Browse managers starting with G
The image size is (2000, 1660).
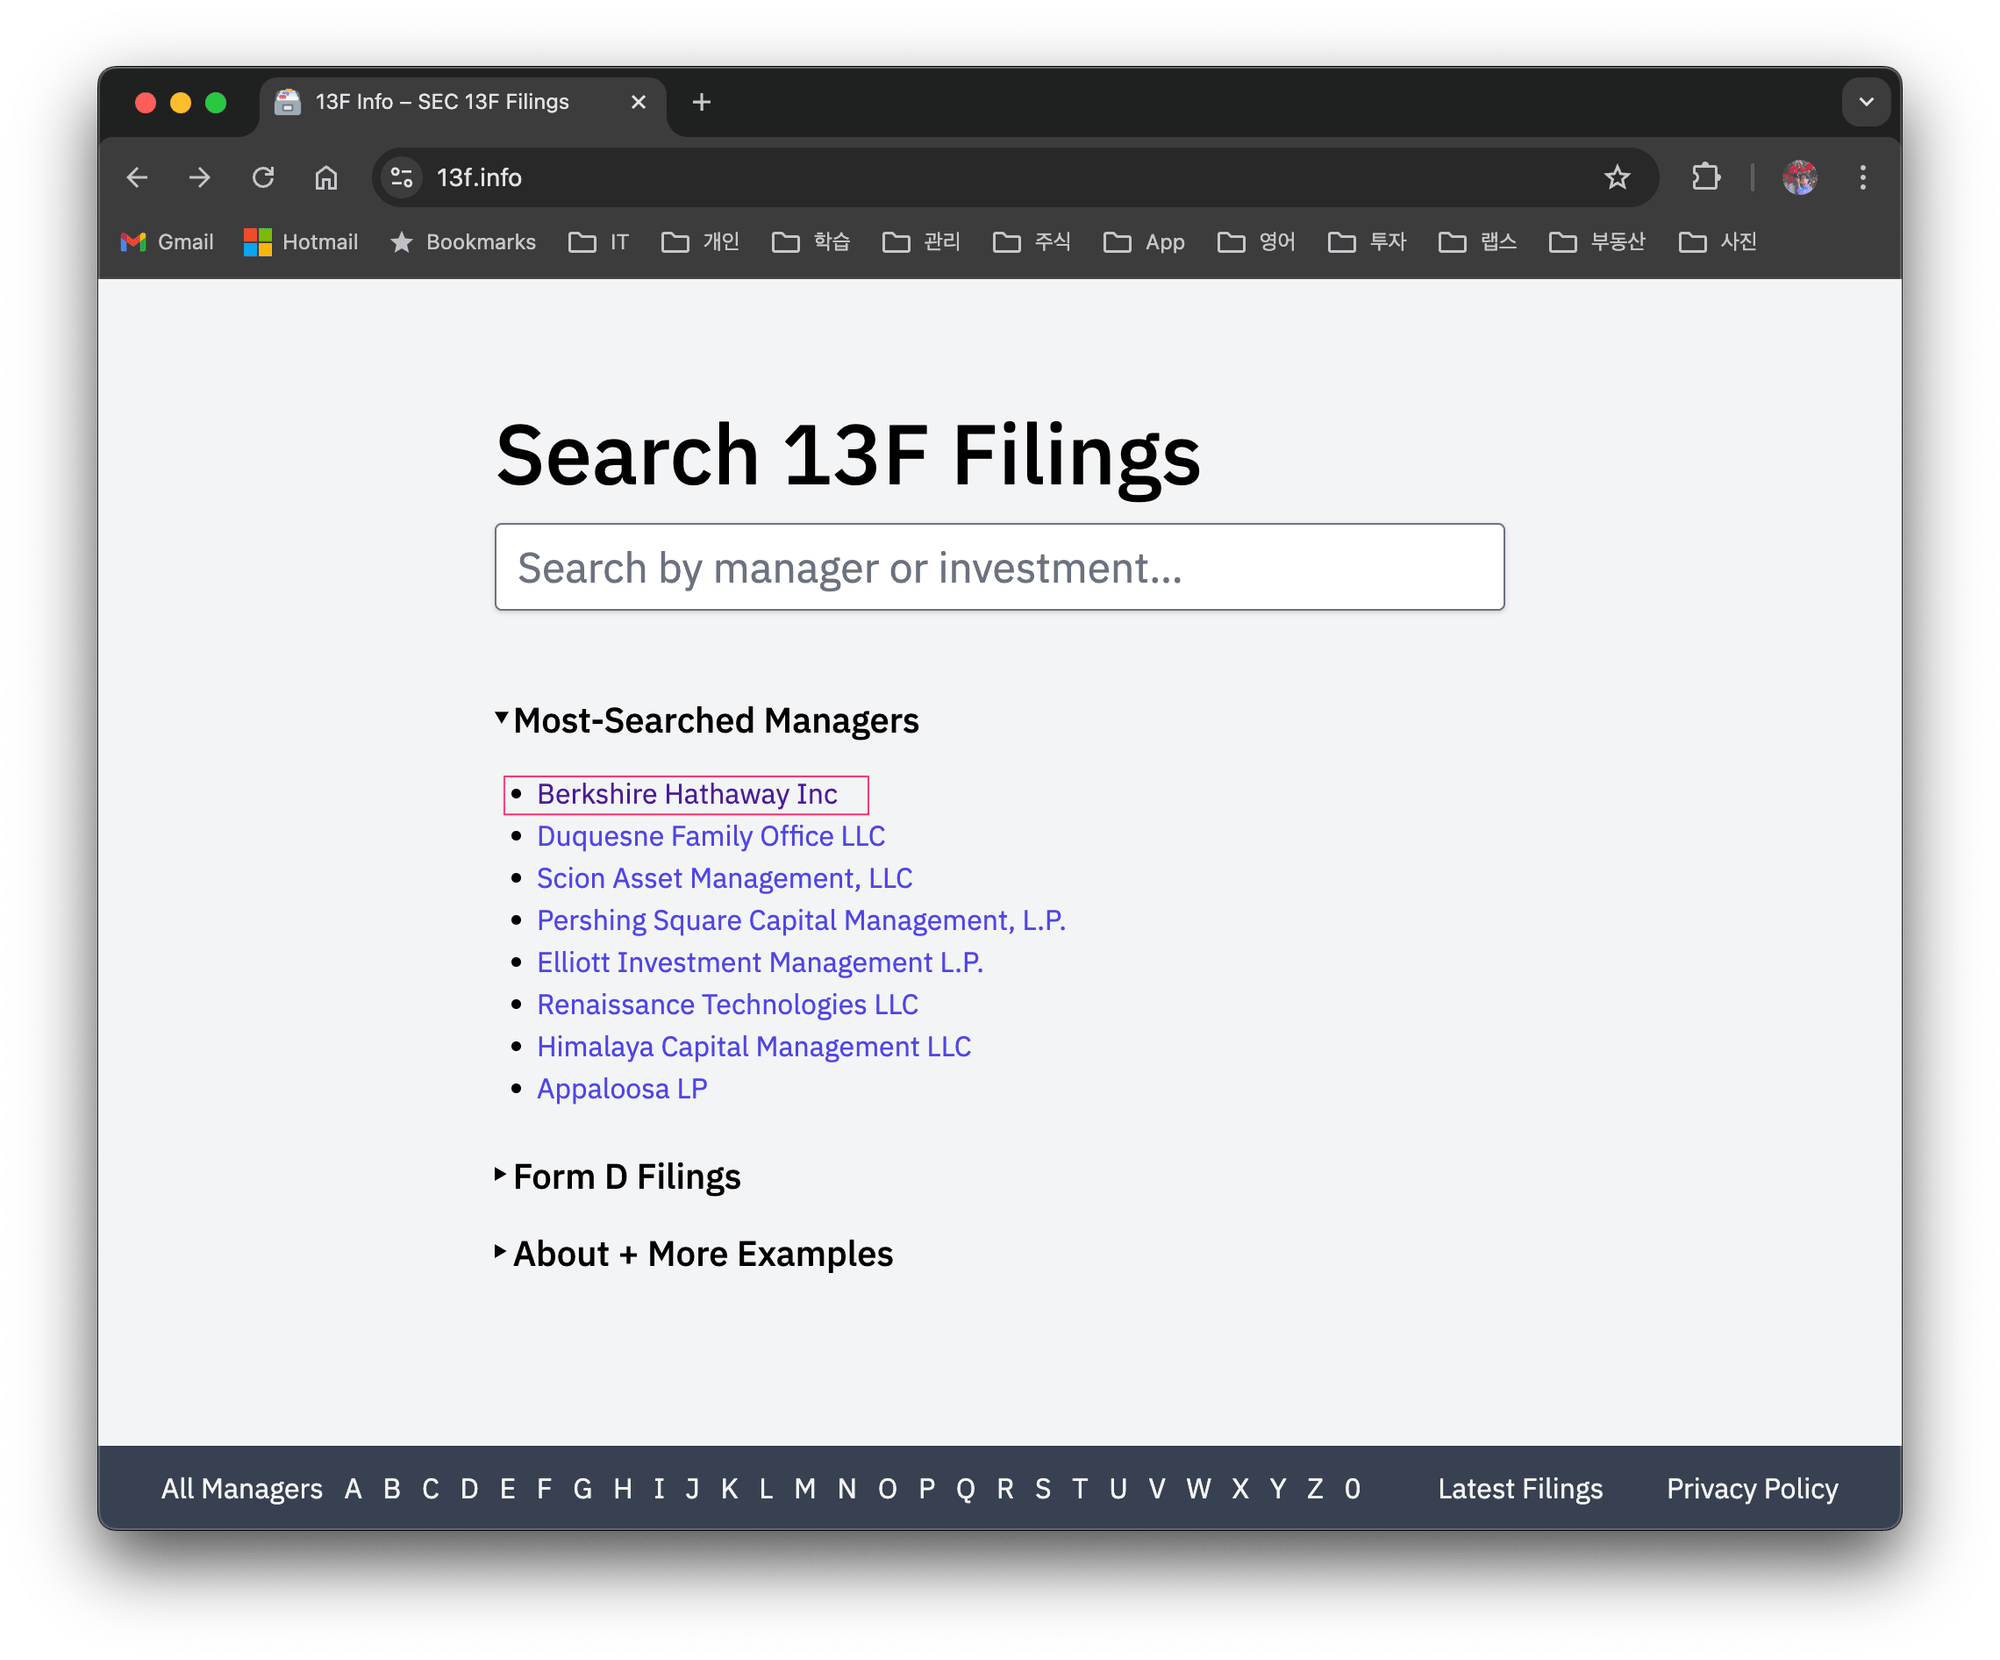(583, 1489)
